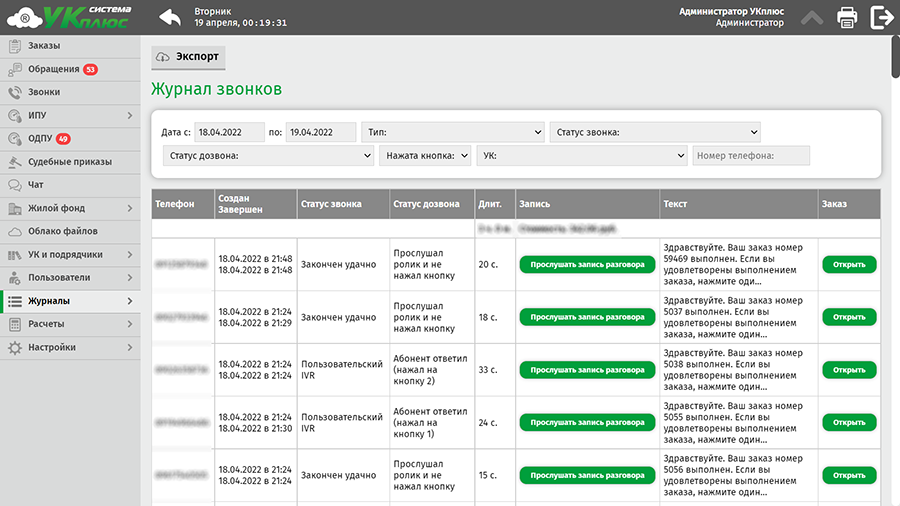Click the red 53 badge on Обращения
This screenshot has width=900, height=506.
(90, 69)
